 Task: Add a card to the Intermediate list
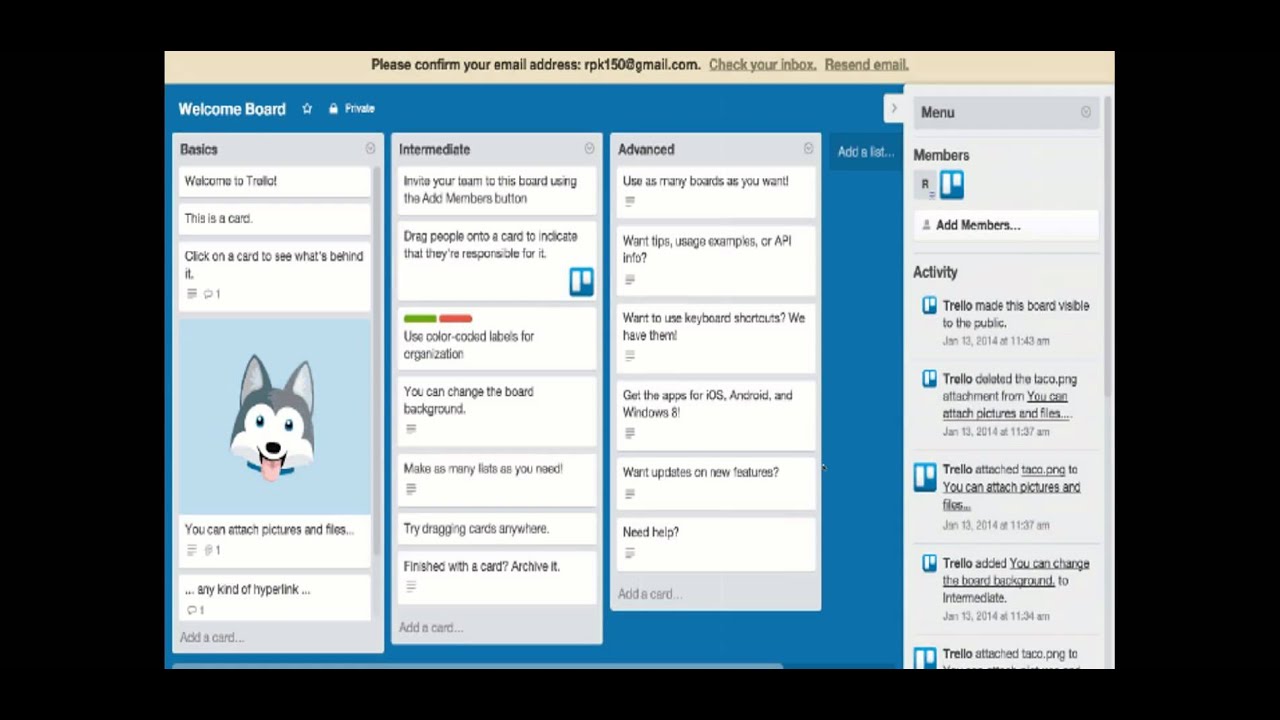click(x=431, y=628)
